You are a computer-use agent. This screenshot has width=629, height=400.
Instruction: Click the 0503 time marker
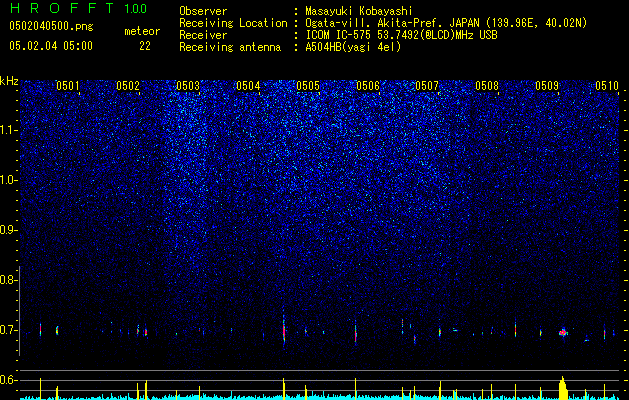tap(188, 85)
